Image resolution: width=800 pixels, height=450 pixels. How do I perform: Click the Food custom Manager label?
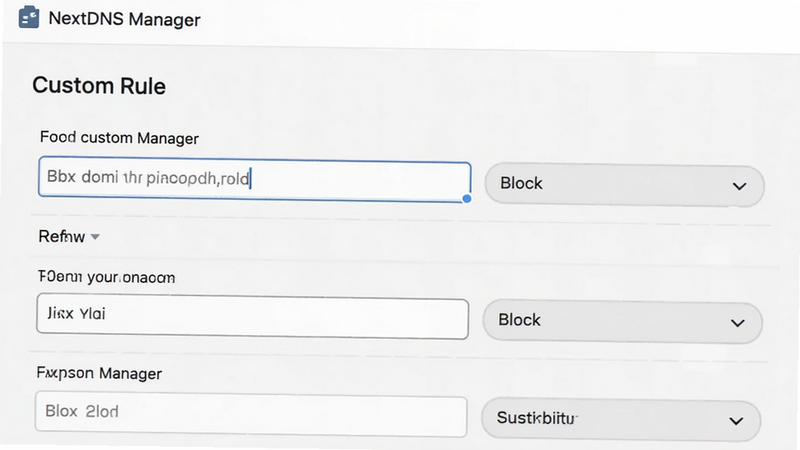(119, 138)
